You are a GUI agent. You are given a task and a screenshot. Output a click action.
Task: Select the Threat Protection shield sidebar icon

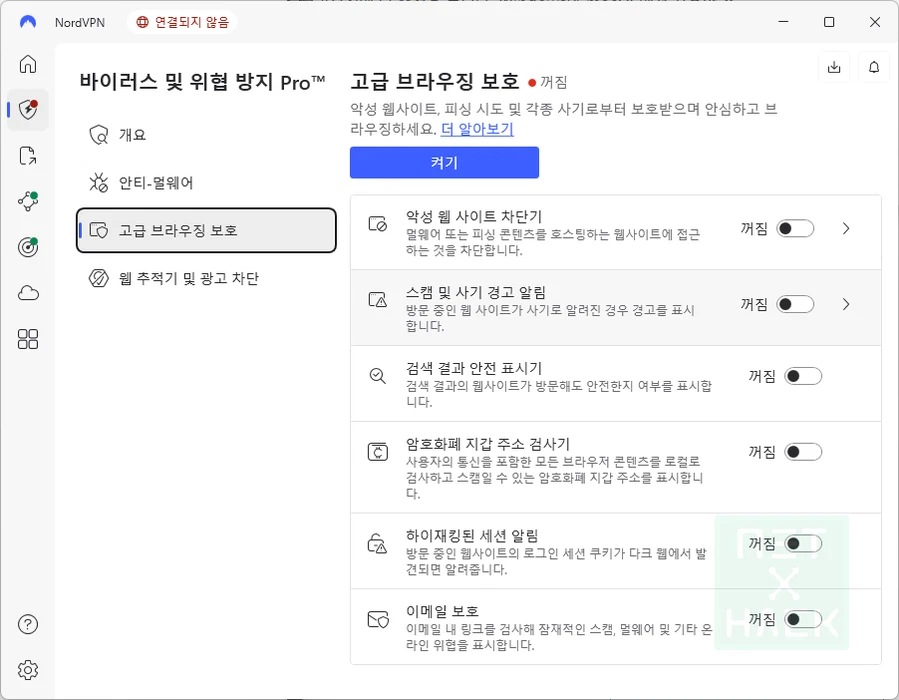click(28, 110)
